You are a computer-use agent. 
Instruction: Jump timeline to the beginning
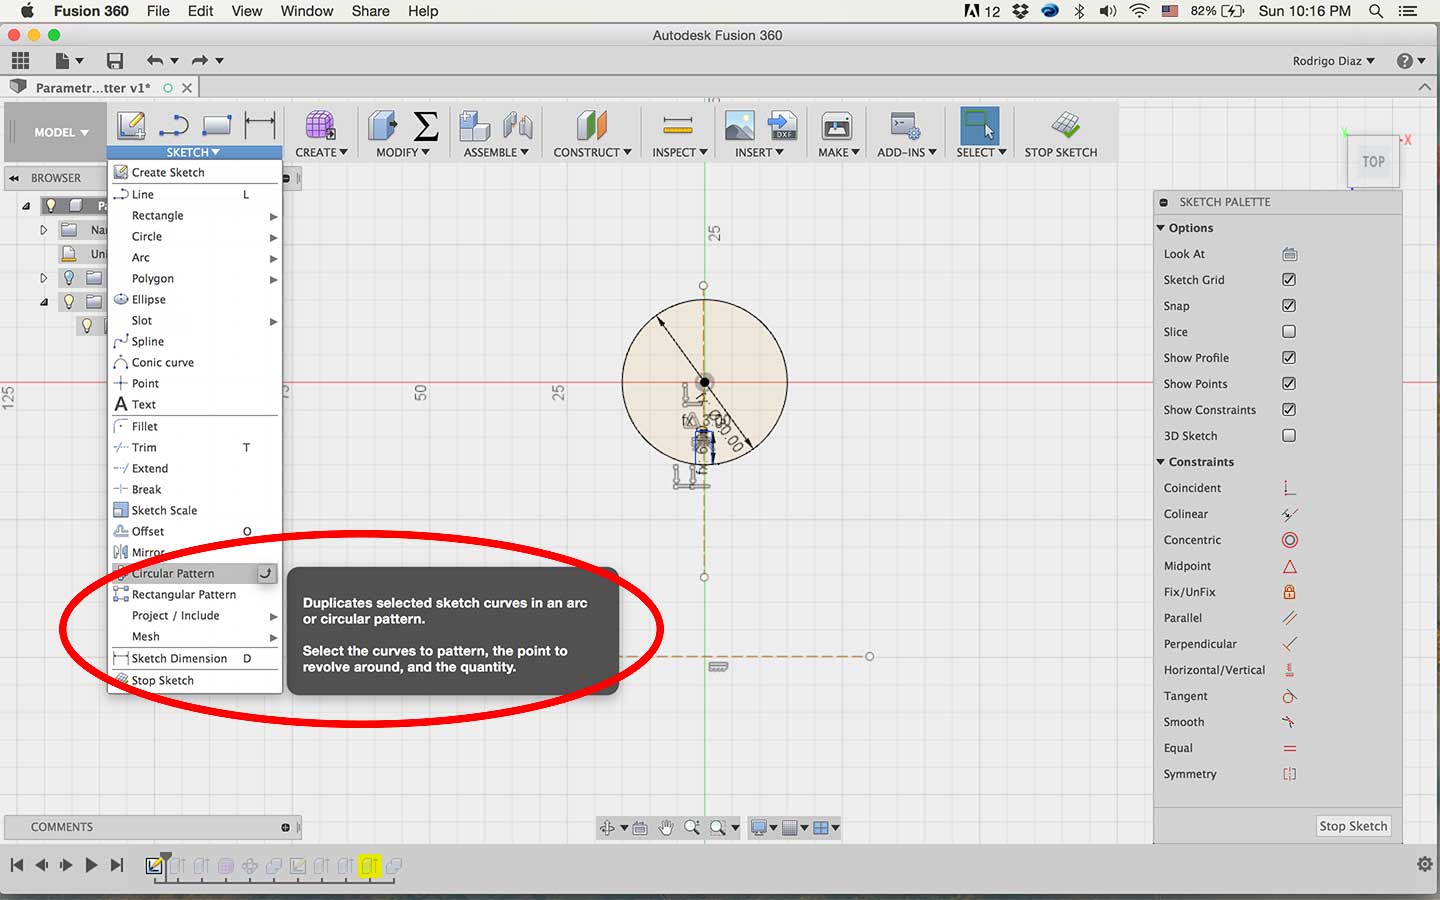(x=17, y=865)
